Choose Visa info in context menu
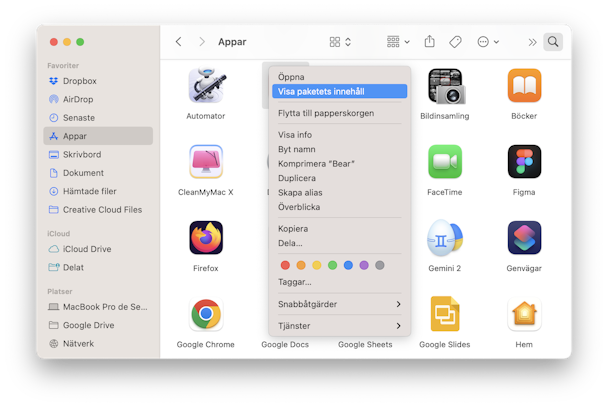The image size is (608, 407). coord(339,135)
